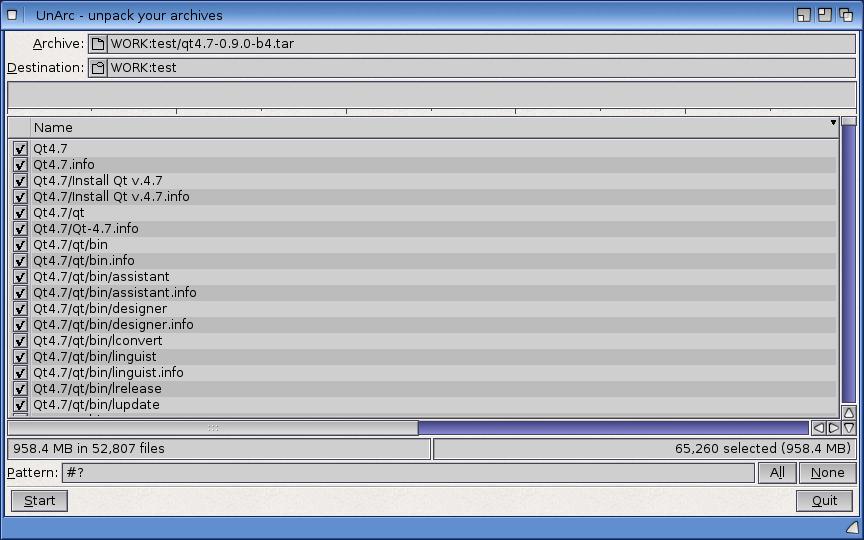Click the horizontal scroll left arrow
This screenshot has height=540, width=864.
[x=819, y=428]
